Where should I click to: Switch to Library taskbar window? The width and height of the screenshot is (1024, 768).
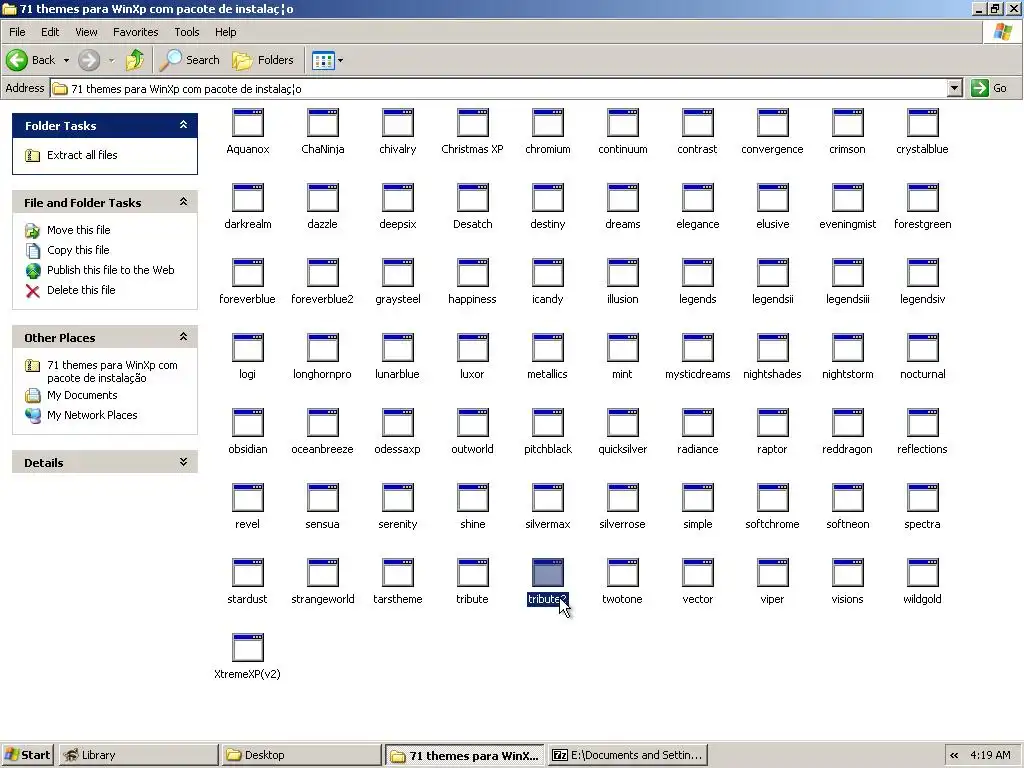[138, 755]
